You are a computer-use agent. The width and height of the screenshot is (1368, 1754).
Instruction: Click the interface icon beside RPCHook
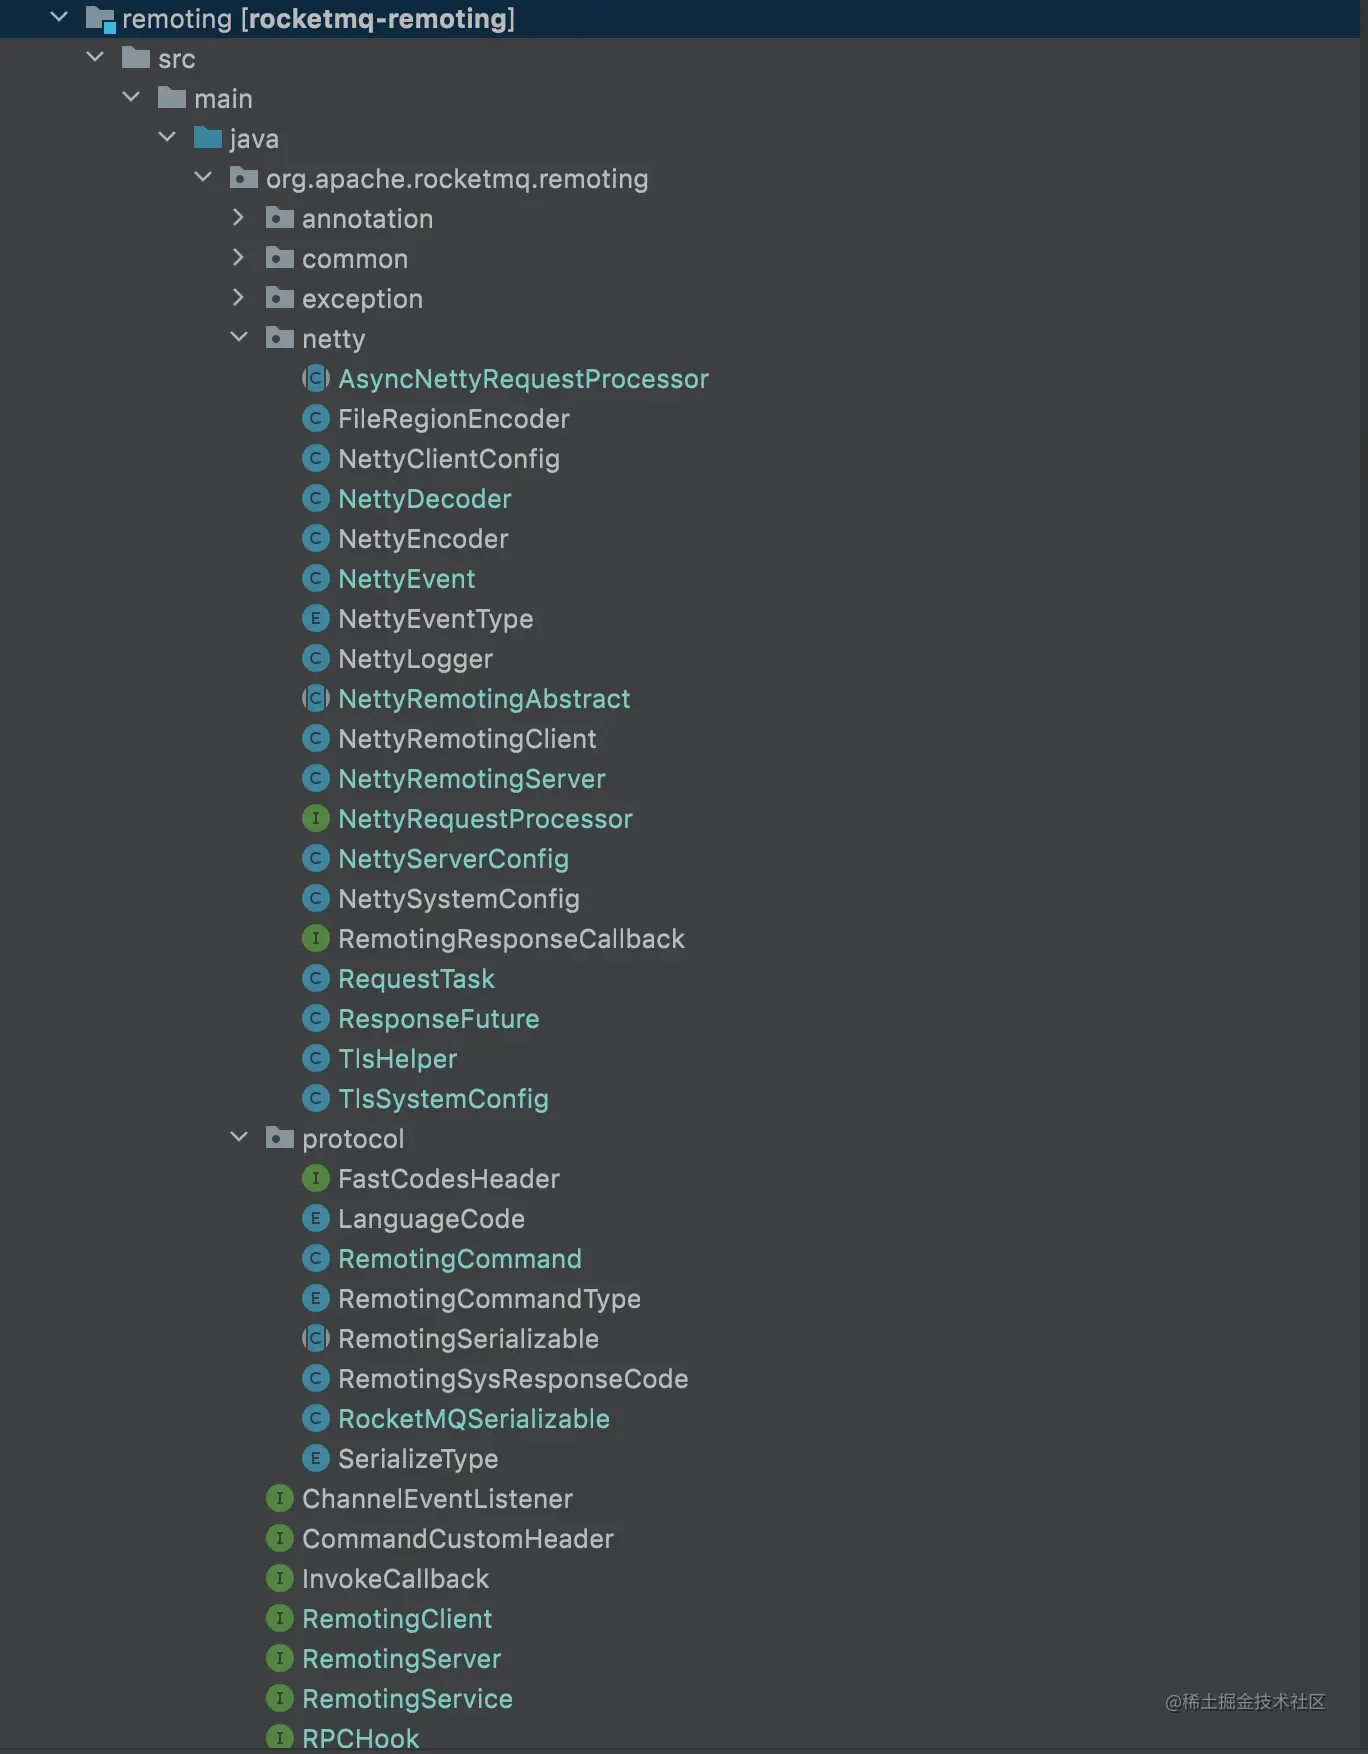279,1739
